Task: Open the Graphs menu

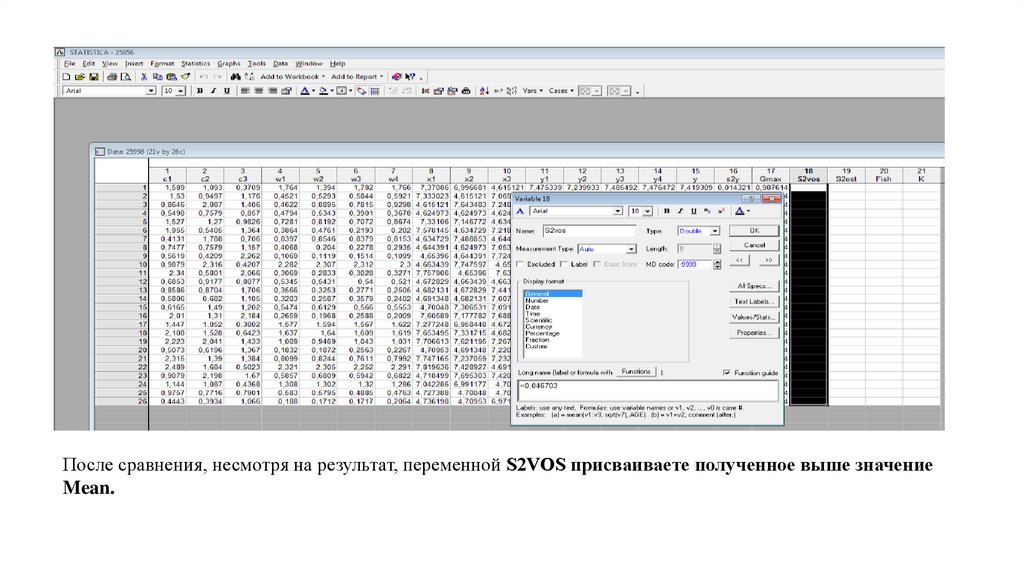Action: tap(229, 63)
